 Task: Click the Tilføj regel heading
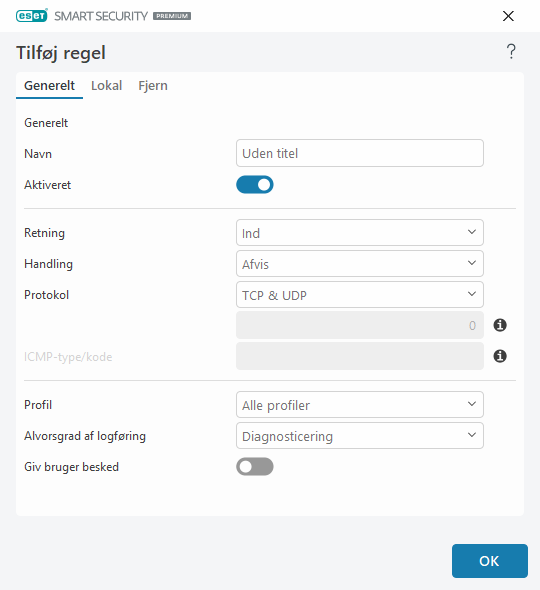pos(61,53)
